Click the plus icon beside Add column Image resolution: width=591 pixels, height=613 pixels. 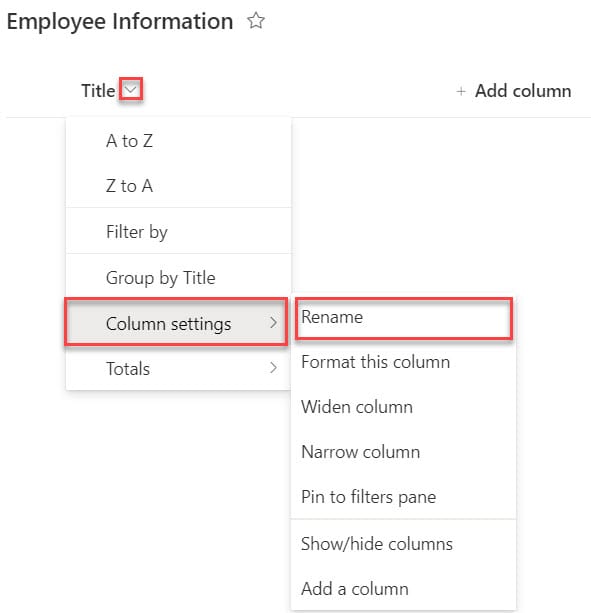(461, 91)
